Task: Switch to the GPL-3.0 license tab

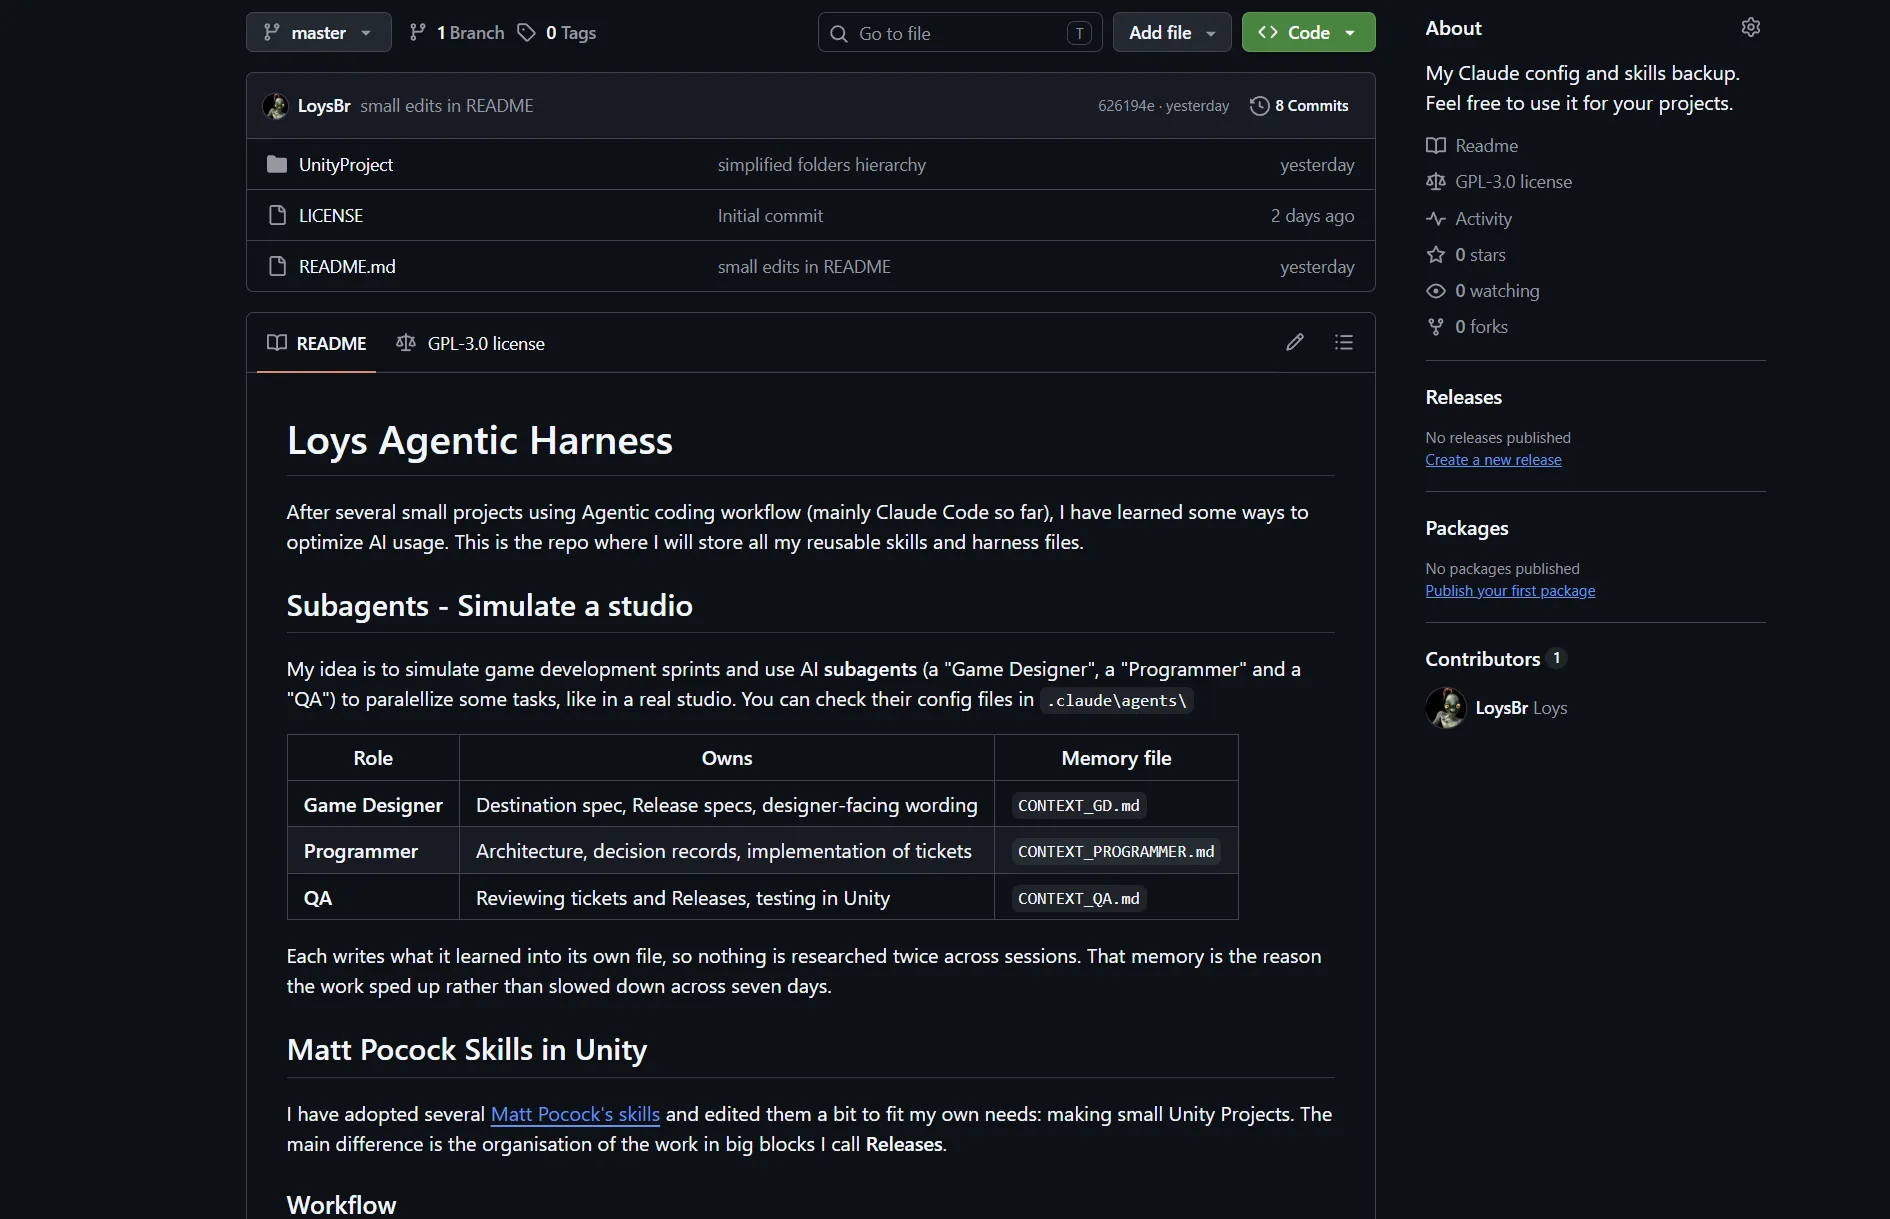Action: click(x=470, y=343)
